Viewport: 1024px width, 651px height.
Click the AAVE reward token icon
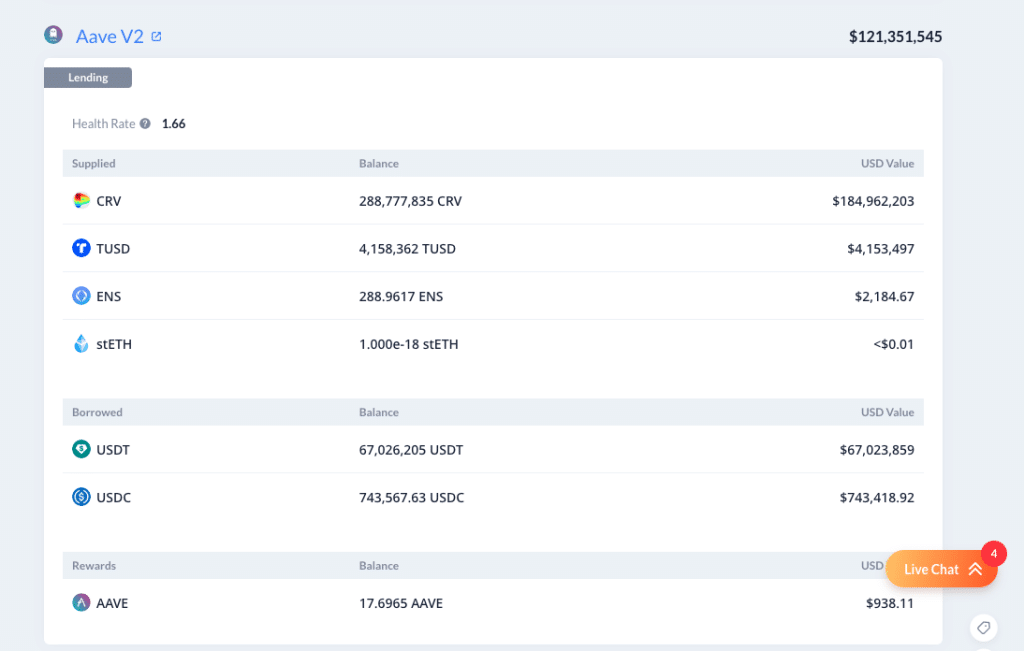point(81,603)
